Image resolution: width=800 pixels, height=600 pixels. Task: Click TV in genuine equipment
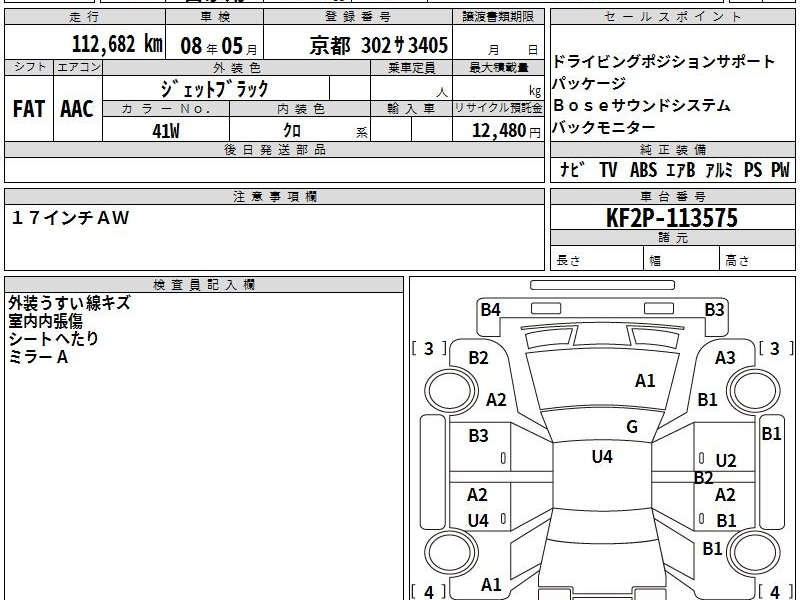(x=608, y=169)
